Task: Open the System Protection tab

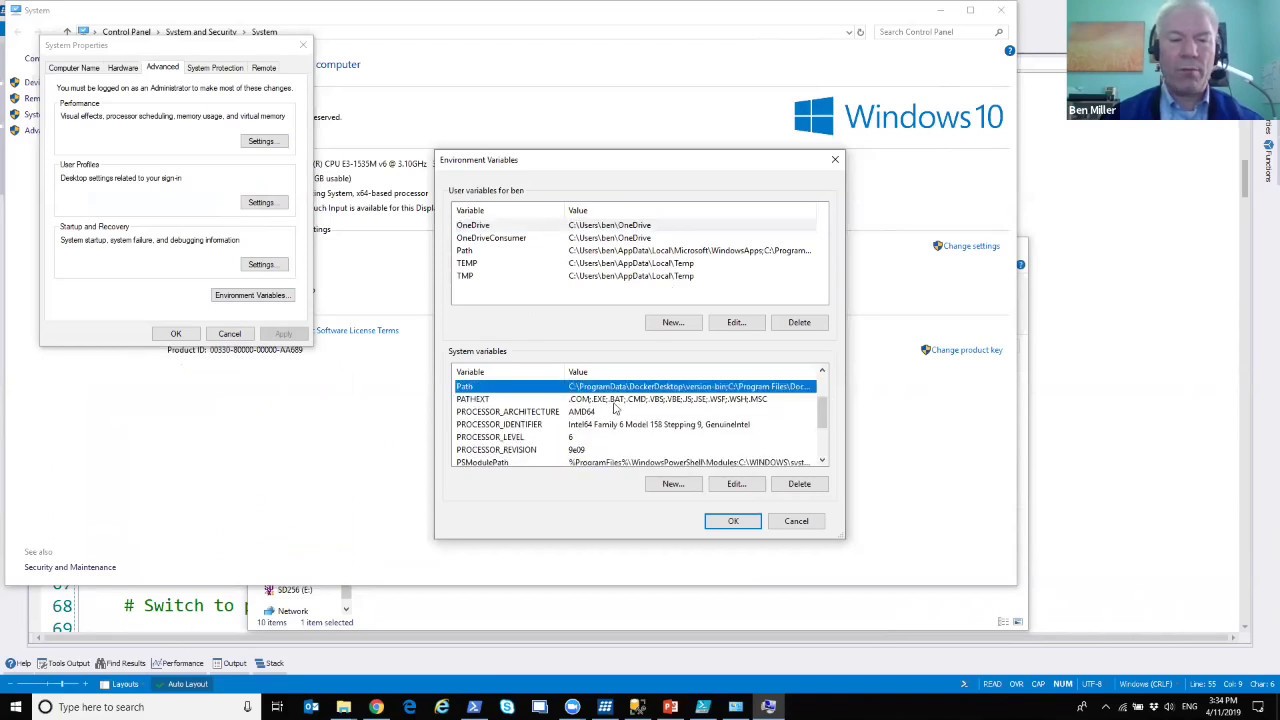Action: coord(215,68)
